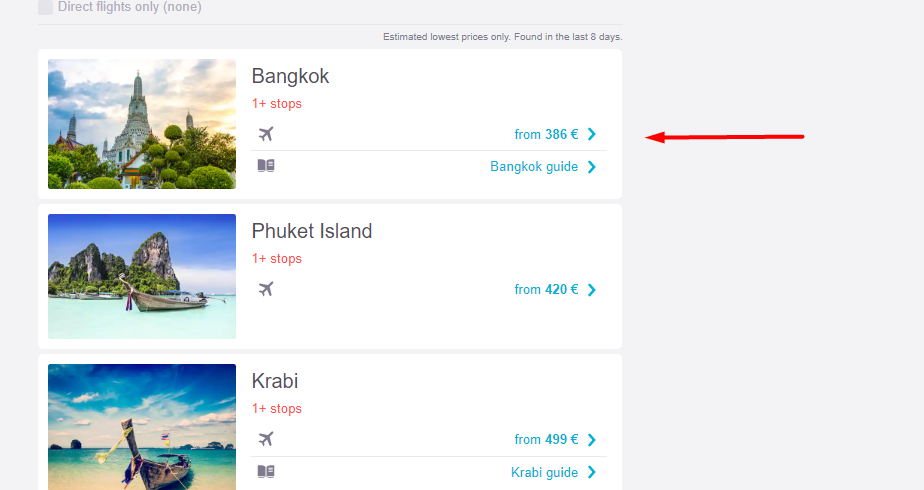Select Krabi flights from 499 €
The height and width of the screenshot is (490, 924).
(x=546, y=440)
